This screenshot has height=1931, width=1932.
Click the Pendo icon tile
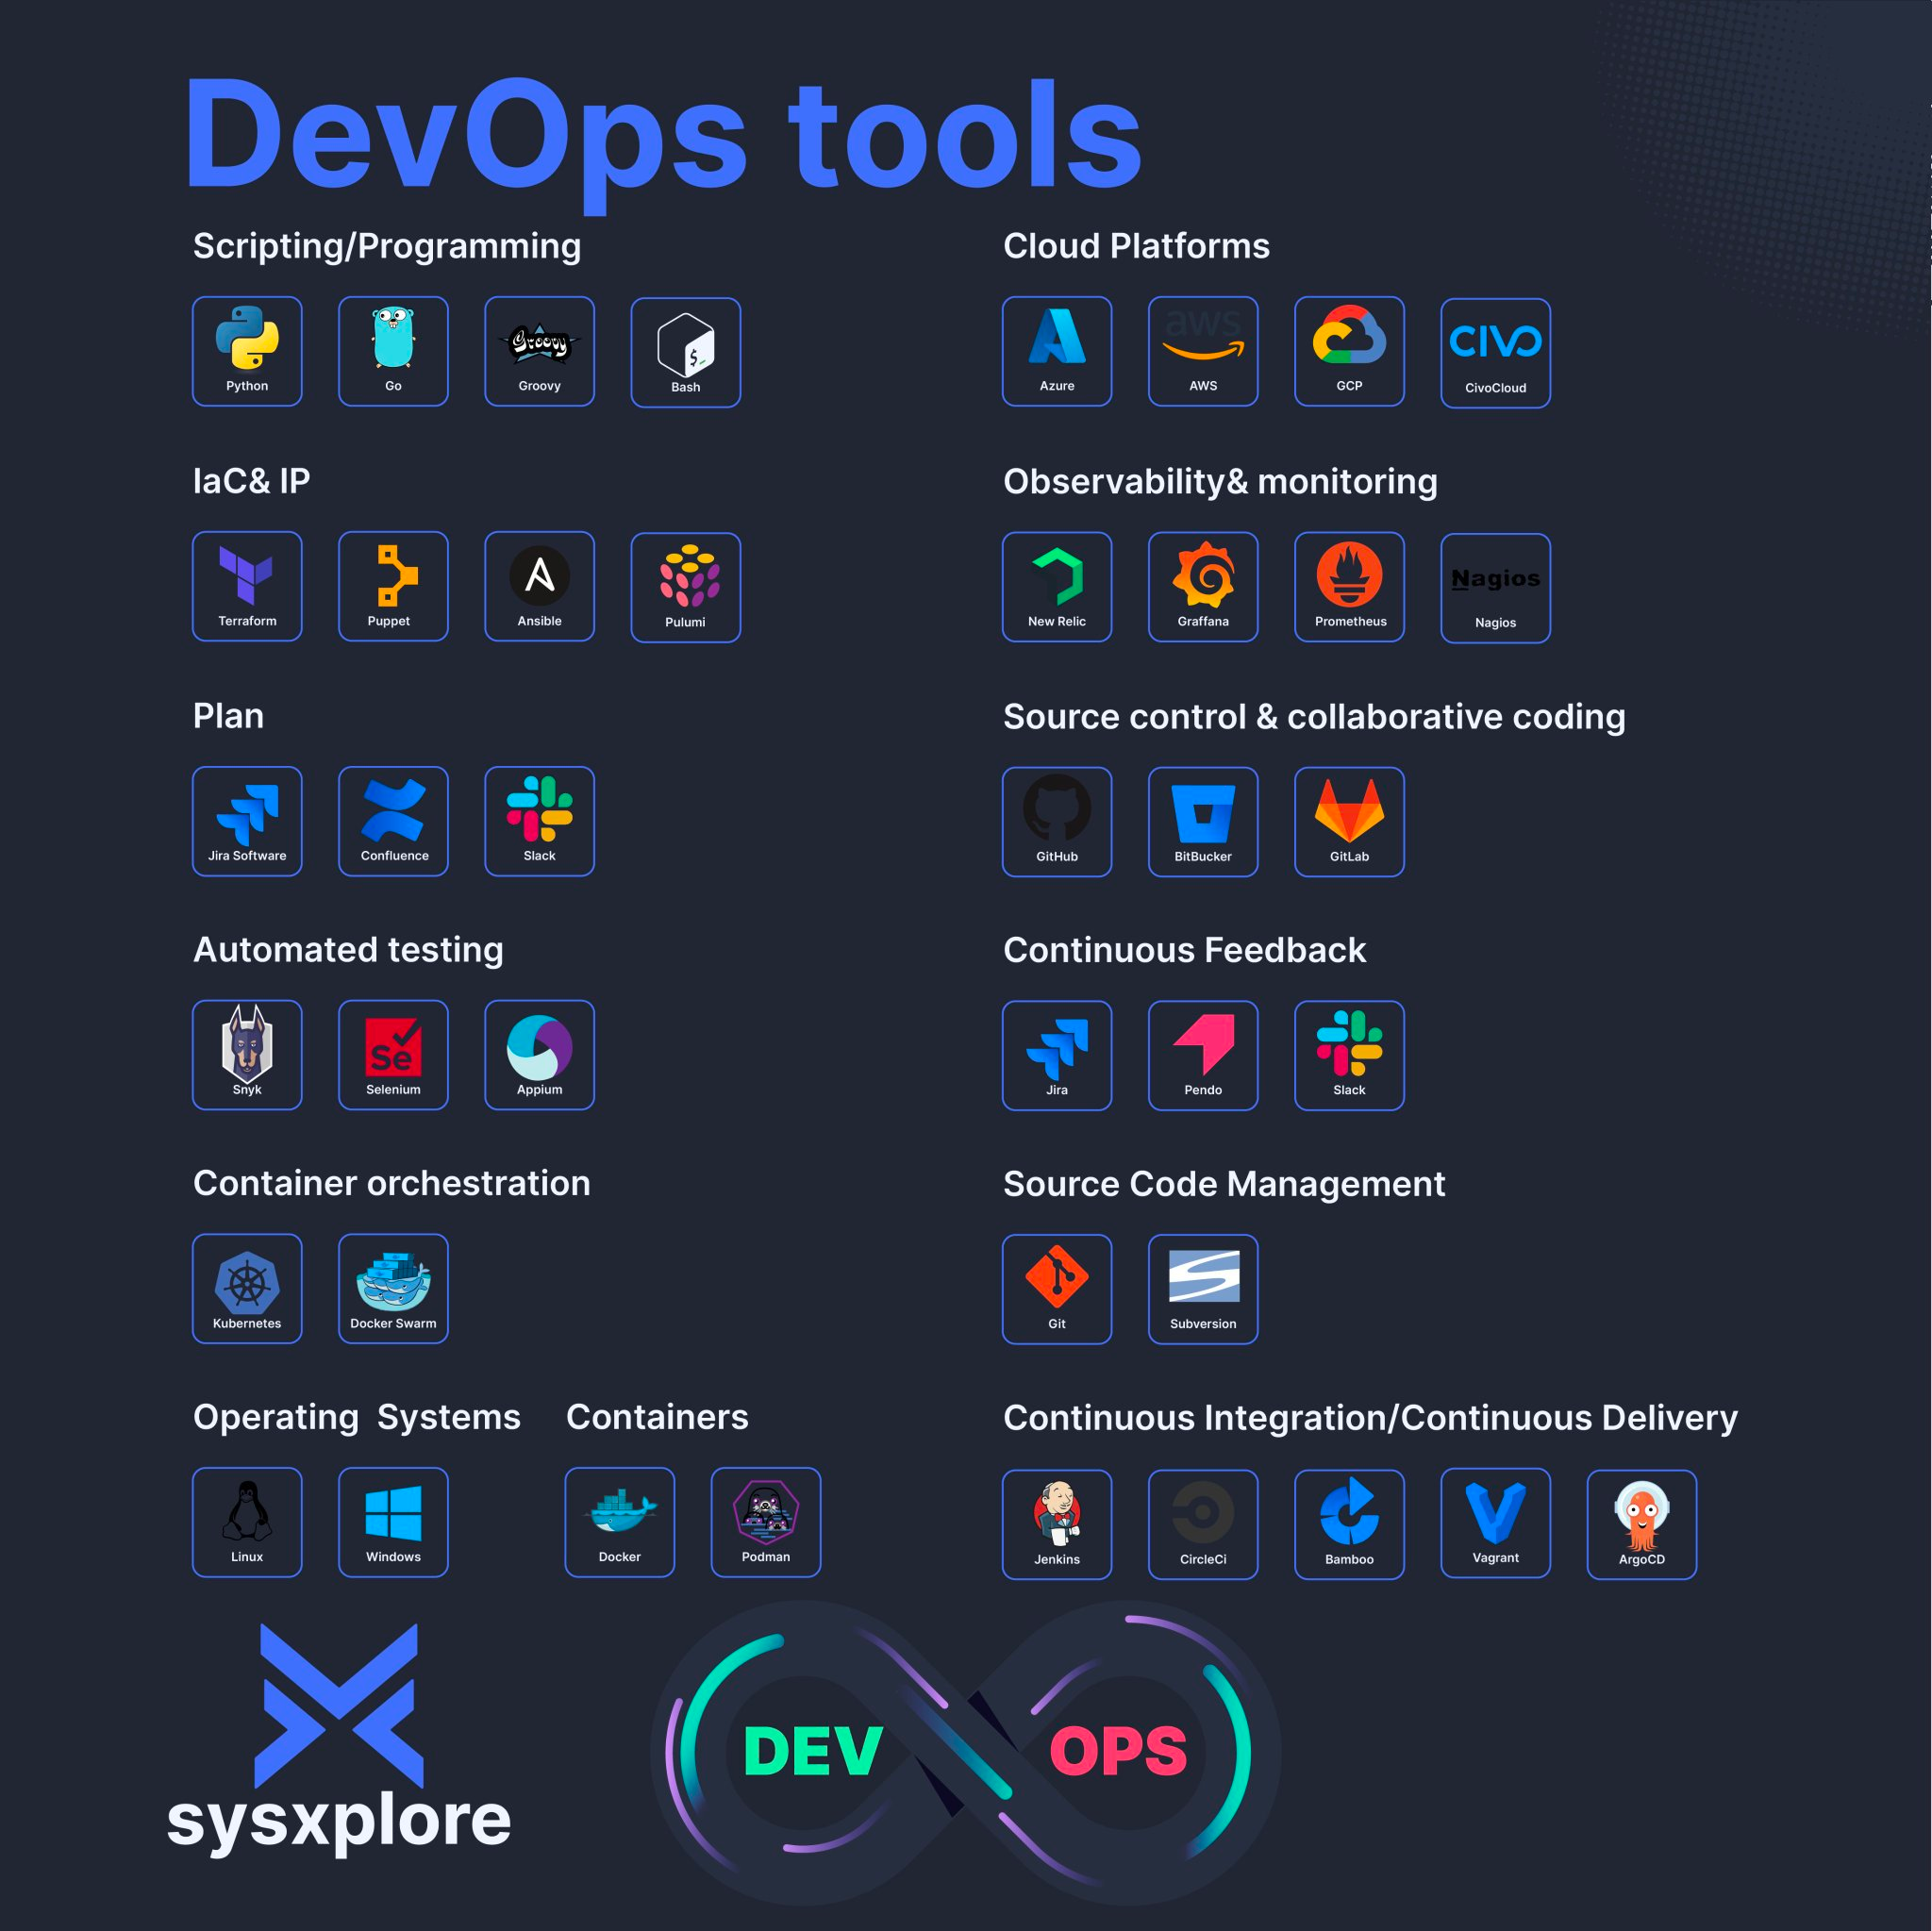[1203, 1056]
